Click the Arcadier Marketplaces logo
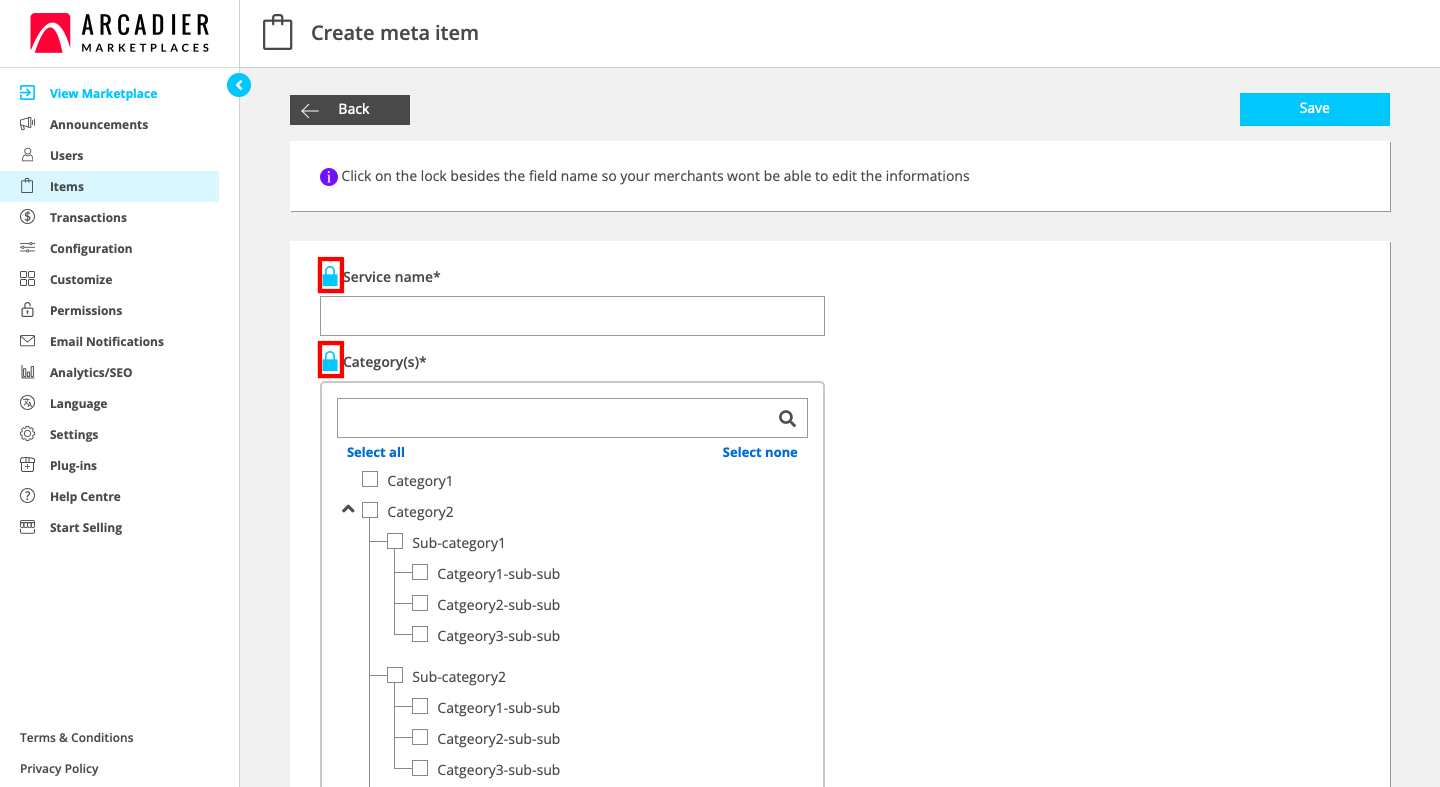The image size is (1440, 787). 119,33
